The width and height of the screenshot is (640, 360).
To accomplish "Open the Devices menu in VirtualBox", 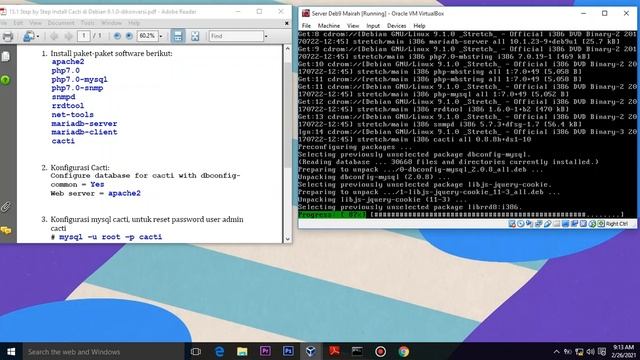I will (396, 26).
